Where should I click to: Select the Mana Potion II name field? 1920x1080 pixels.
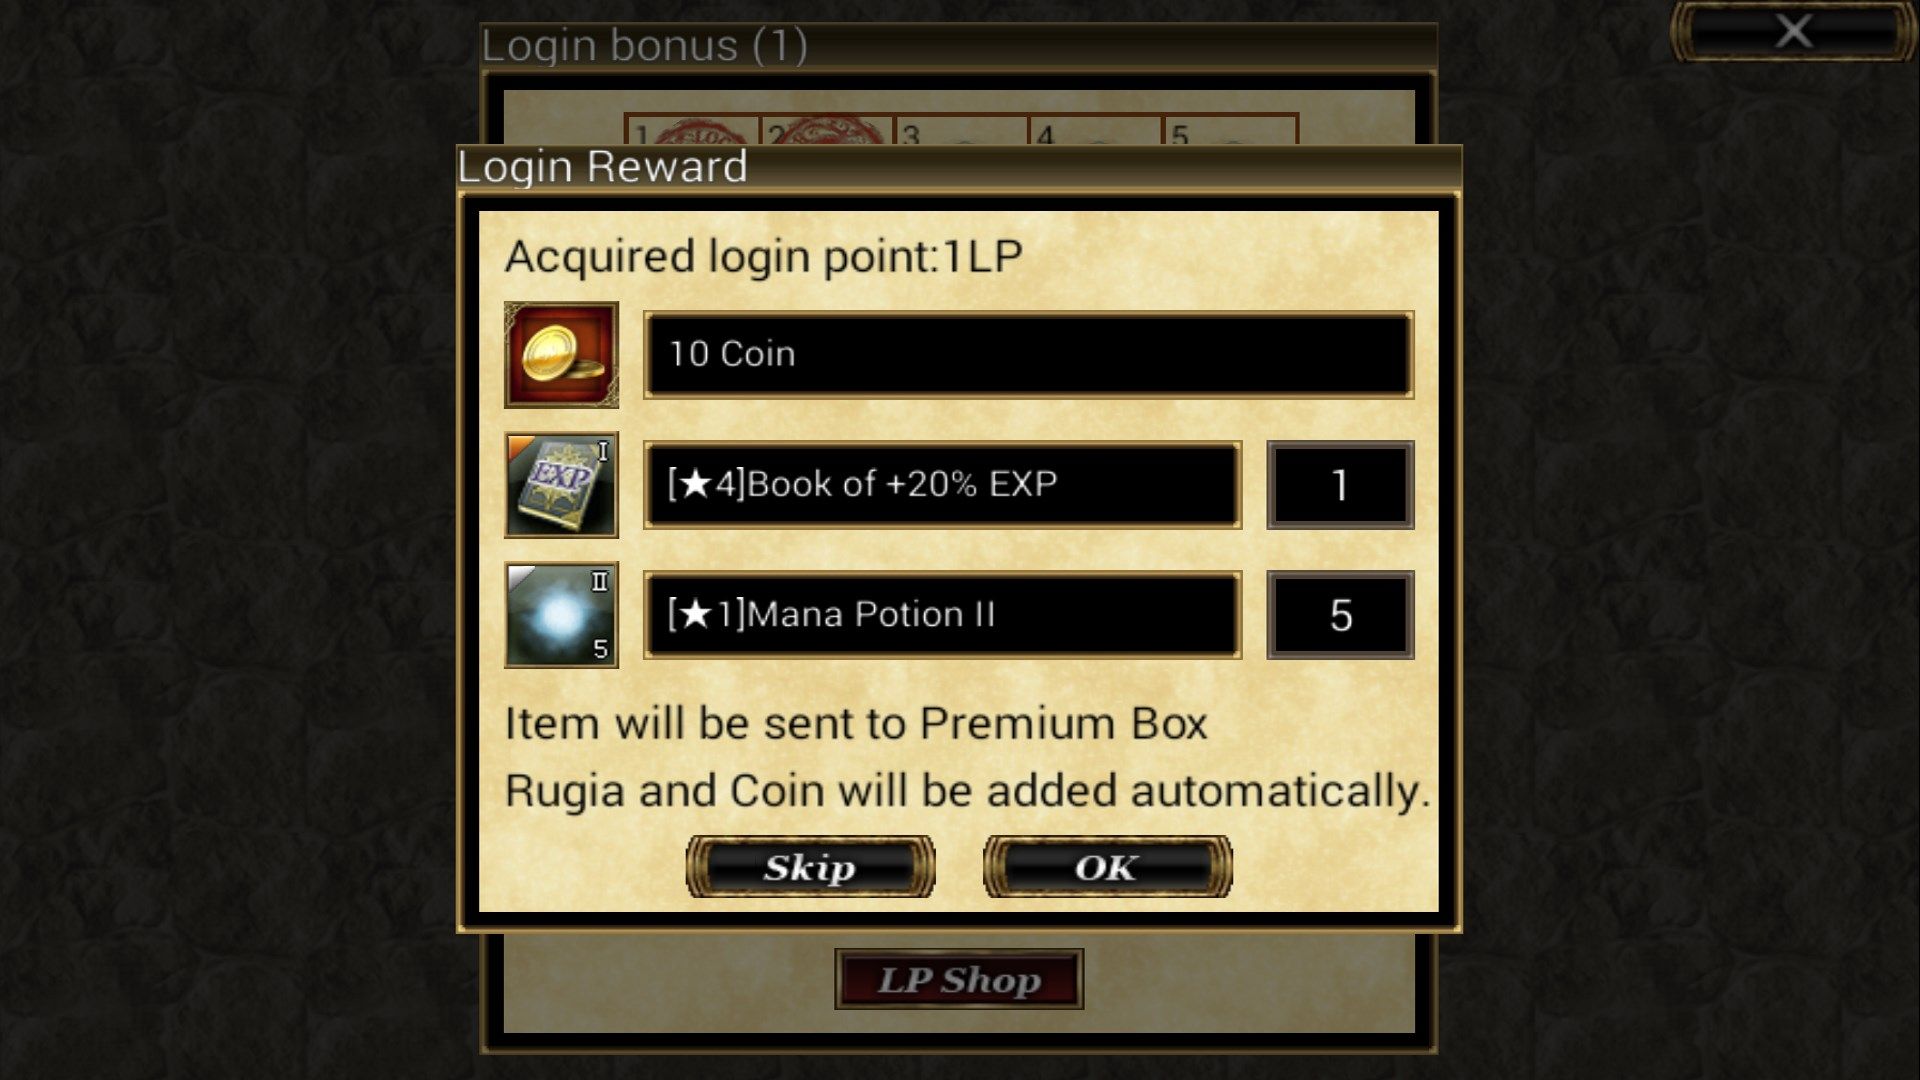coord(942,615)
